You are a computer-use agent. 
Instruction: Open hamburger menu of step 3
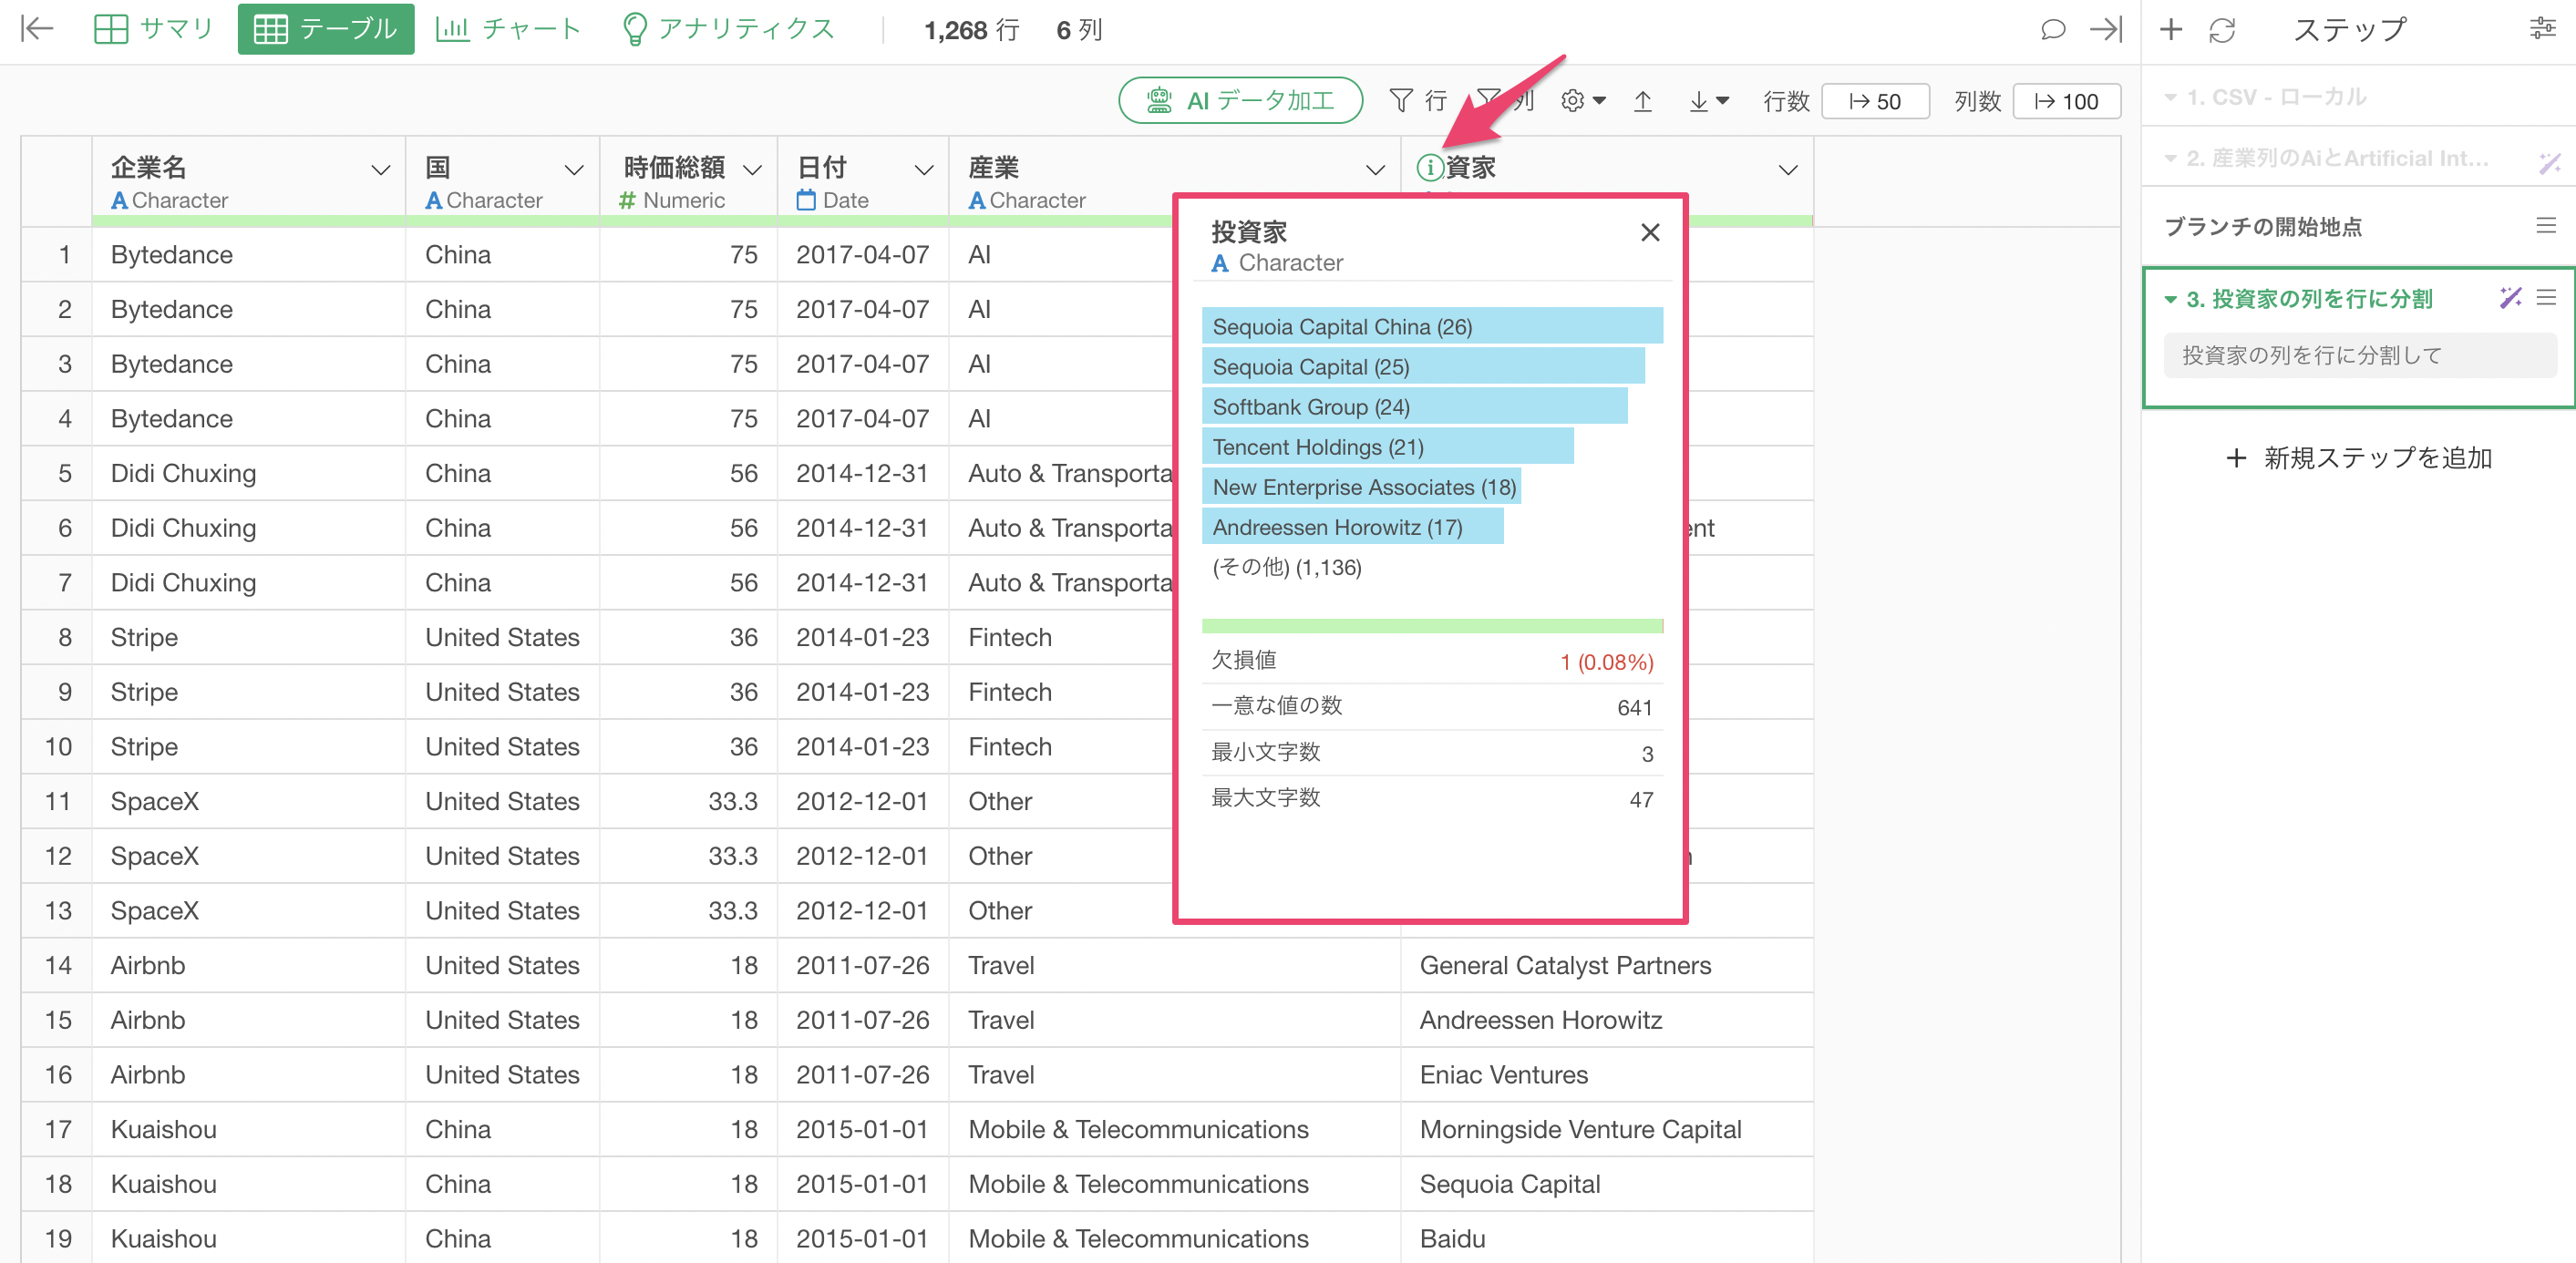pos(2546,297)
